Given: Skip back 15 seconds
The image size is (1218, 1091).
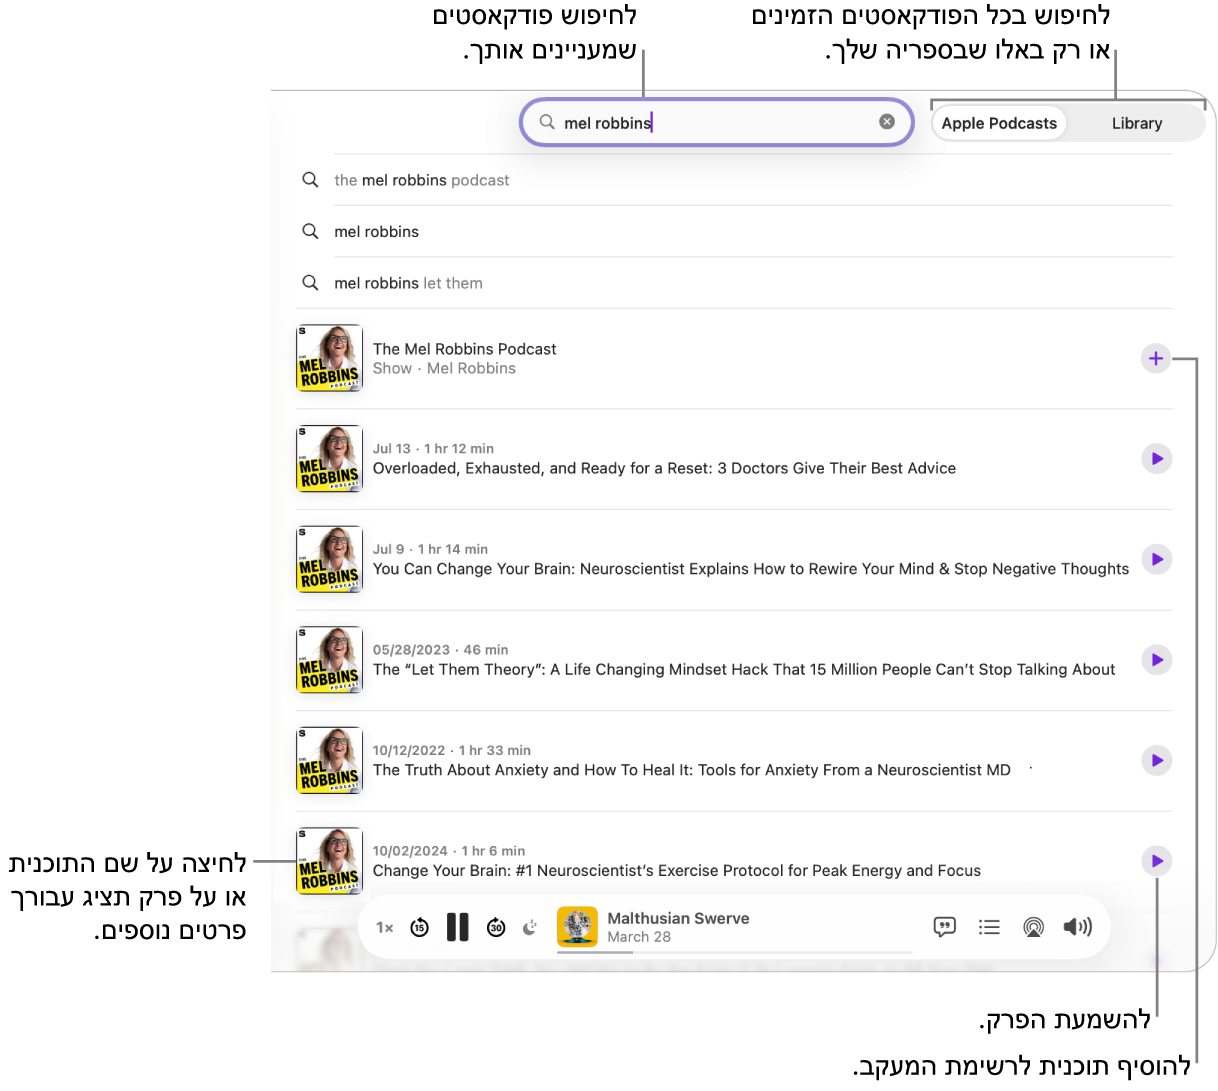Looking at the screenshot, I should [420, 927].
